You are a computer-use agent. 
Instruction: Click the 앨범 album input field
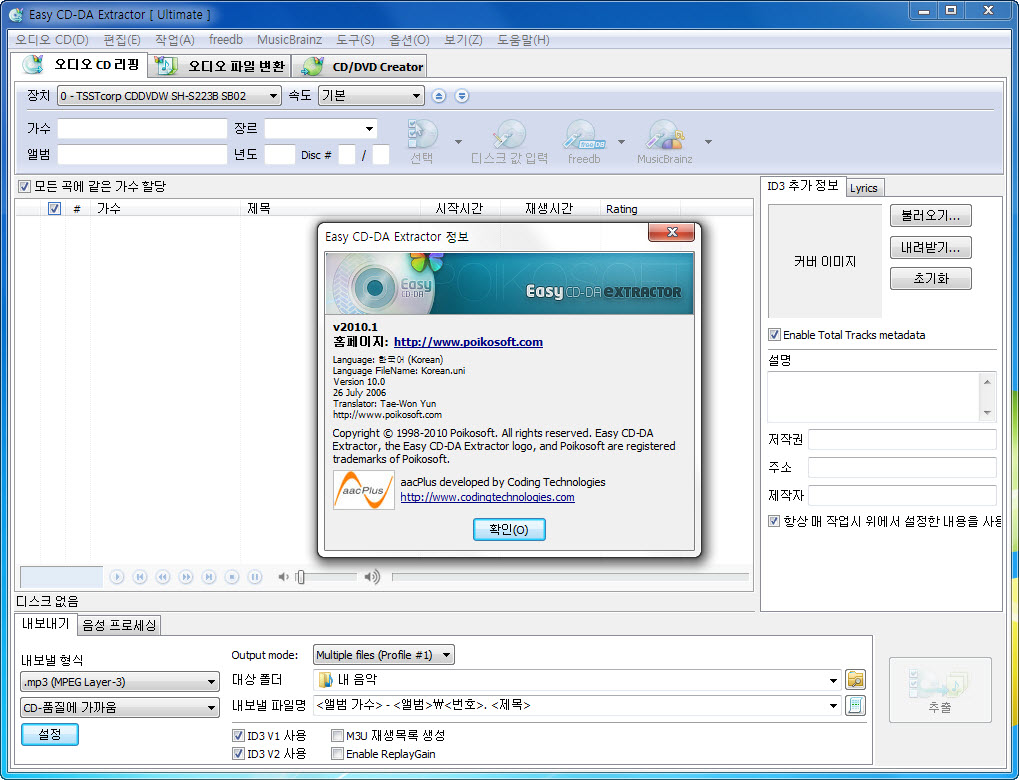point(142,155)
